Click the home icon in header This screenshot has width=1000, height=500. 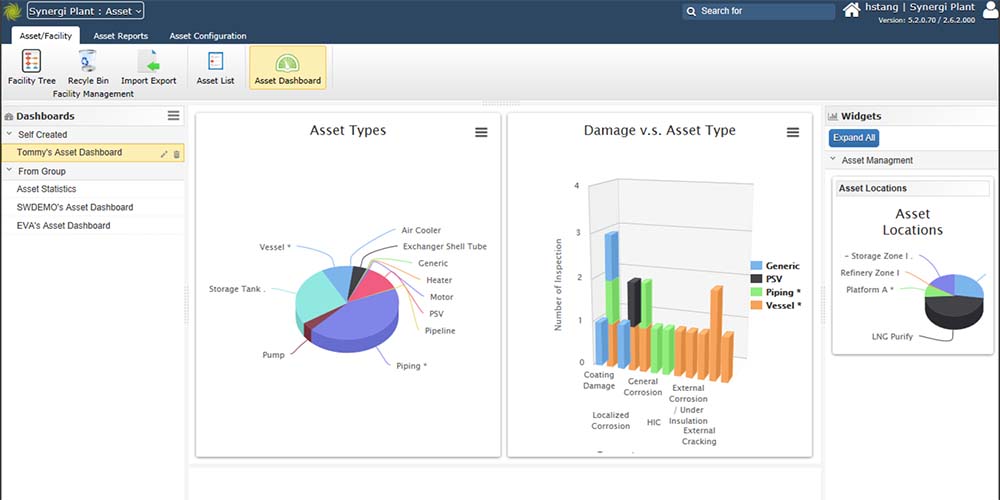point(852,10)
